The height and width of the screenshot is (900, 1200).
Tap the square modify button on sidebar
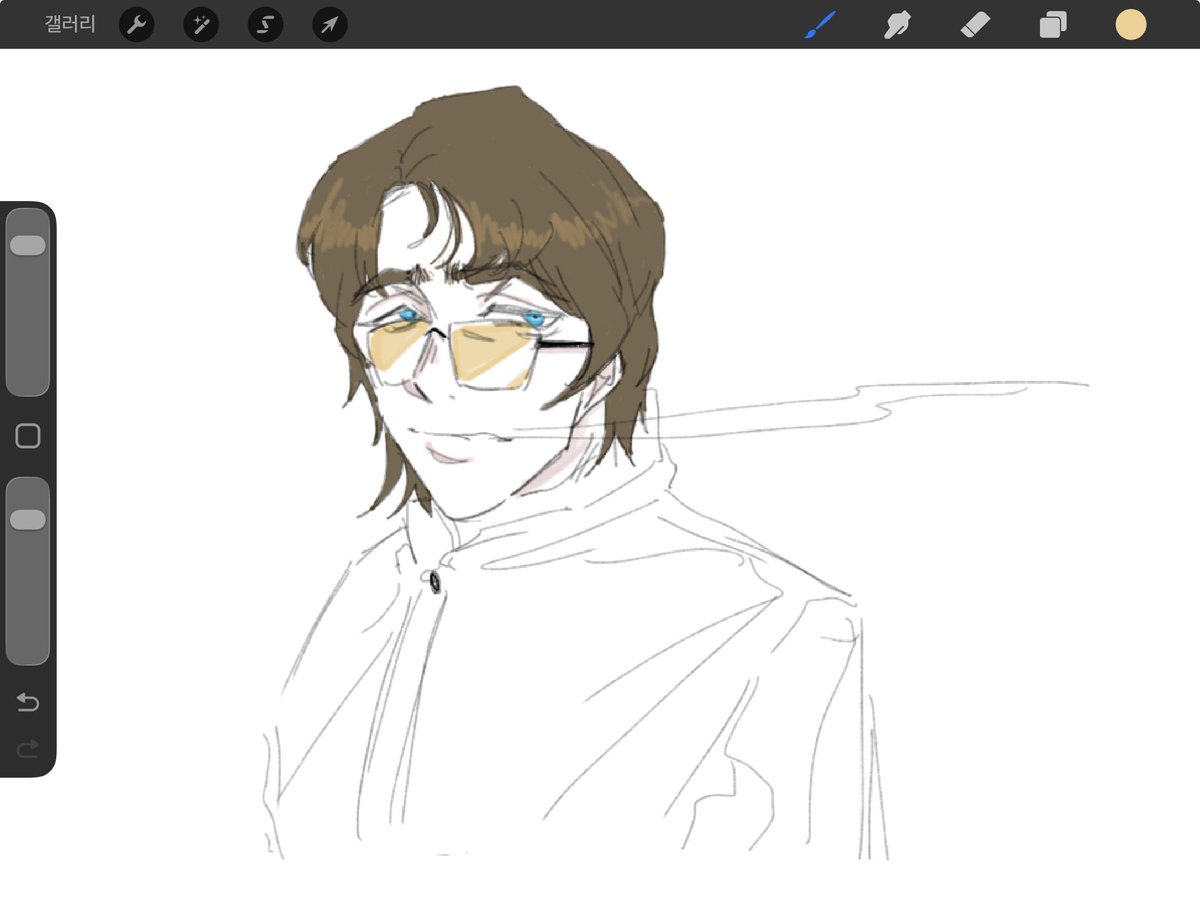point(28,436)
